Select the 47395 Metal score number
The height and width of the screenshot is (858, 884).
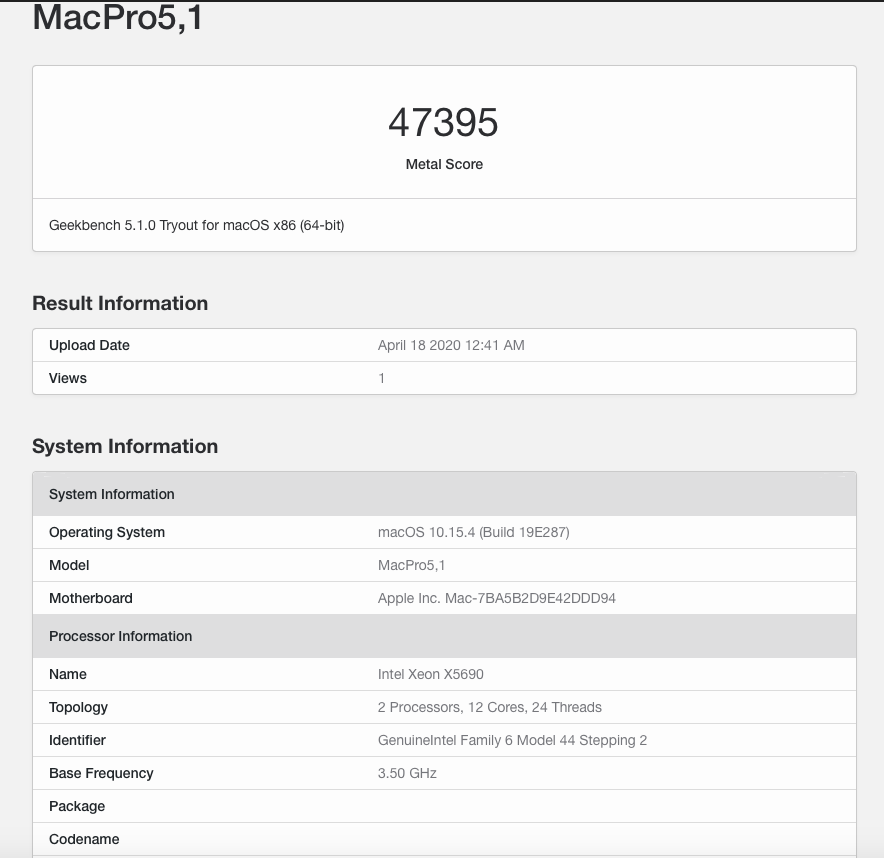(x=443, y=122)
